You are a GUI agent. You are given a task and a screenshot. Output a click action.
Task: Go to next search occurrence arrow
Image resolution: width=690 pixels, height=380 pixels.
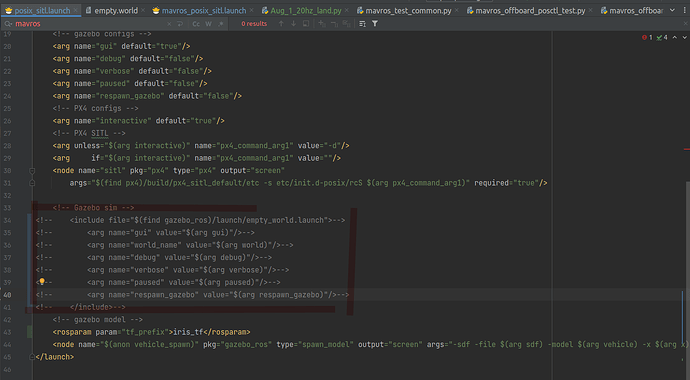pos(294,24)
